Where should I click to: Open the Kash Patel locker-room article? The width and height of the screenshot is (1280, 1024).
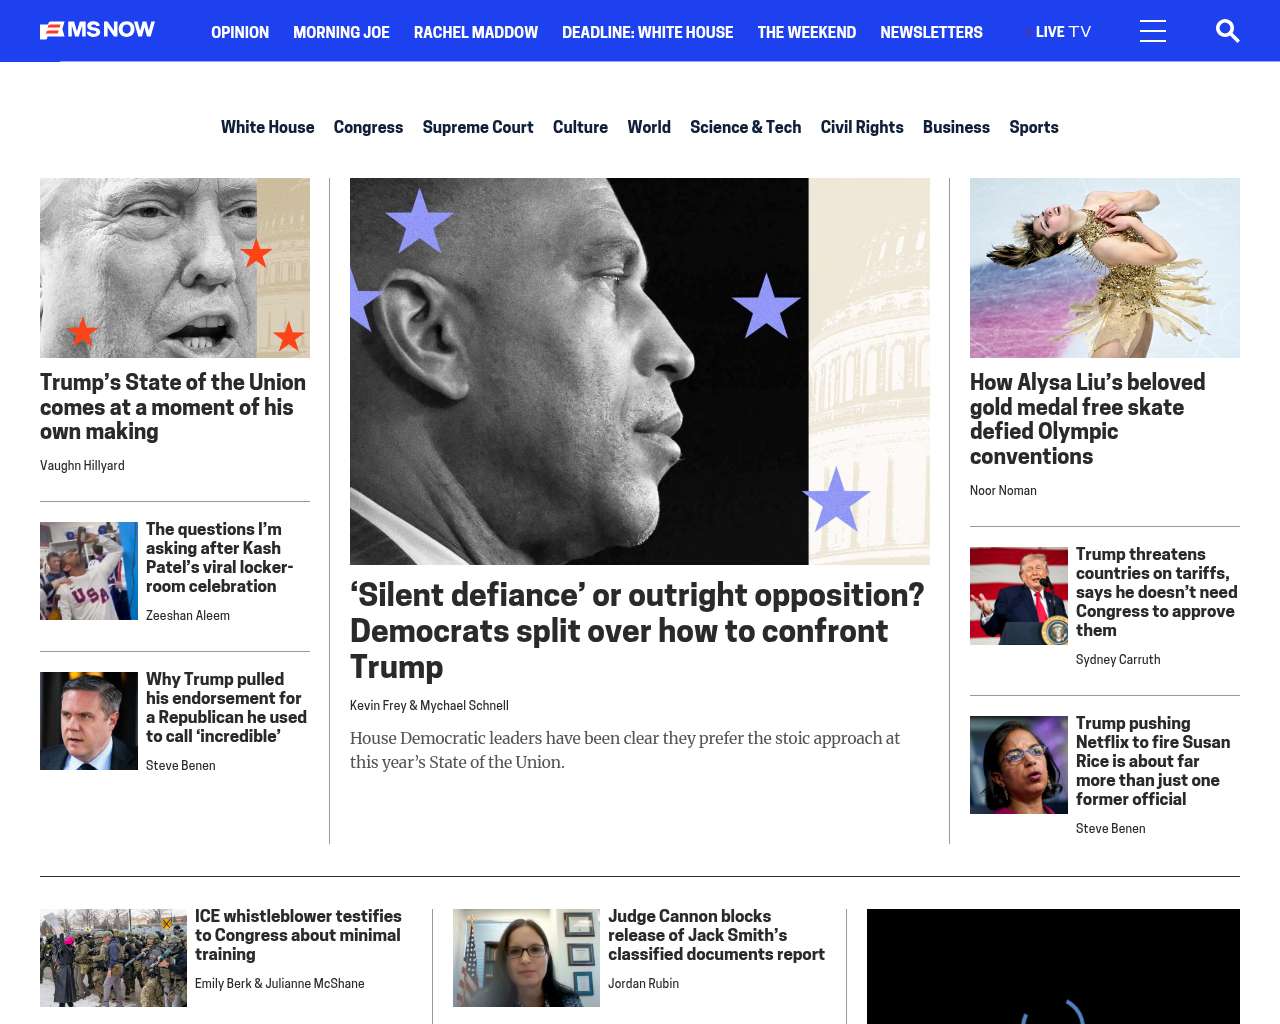click(220, 557)
